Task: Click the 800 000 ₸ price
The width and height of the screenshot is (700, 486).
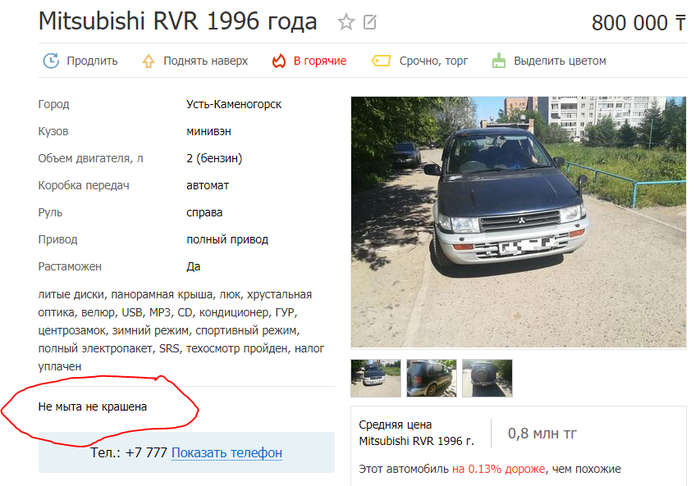Action: coord(638,23)
